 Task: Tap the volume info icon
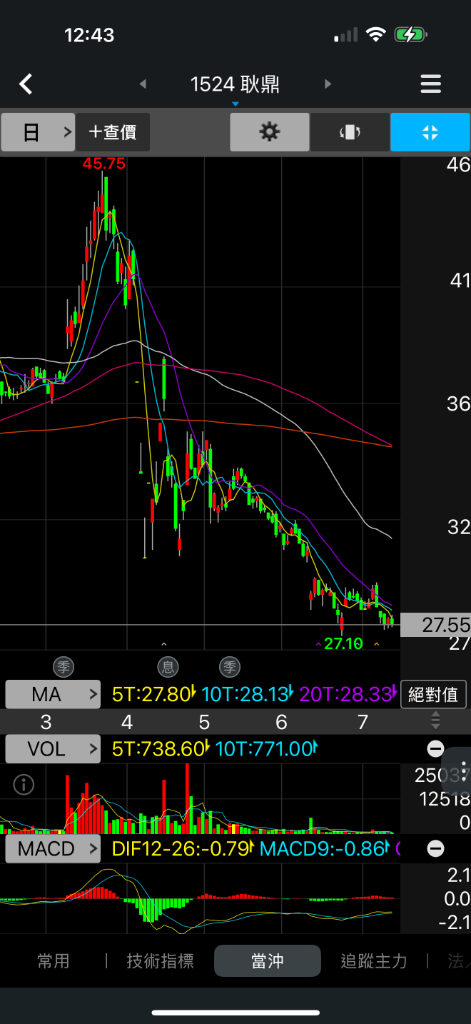click(x=24, y=785)
